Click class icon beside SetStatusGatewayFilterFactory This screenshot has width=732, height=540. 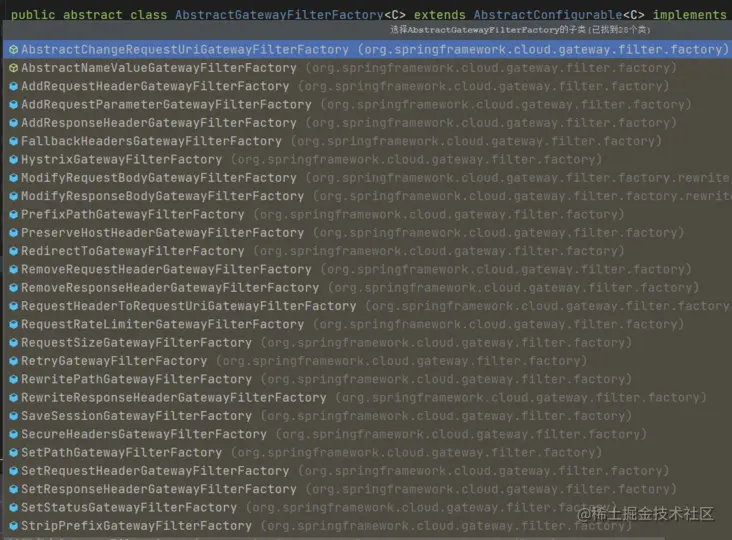tap(14, 507)
